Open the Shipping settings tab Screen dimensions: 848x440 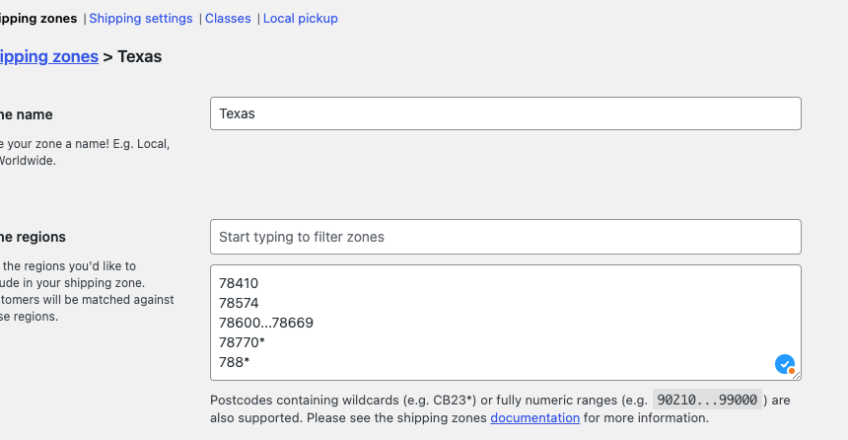pyautogui.click(x=141, y=18)
